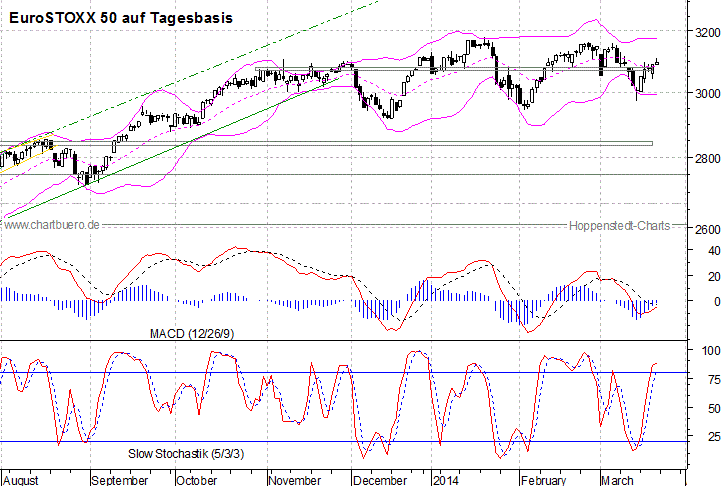
Task: Click the Hoppenstedt-Charts label
Action: (619, 225)
